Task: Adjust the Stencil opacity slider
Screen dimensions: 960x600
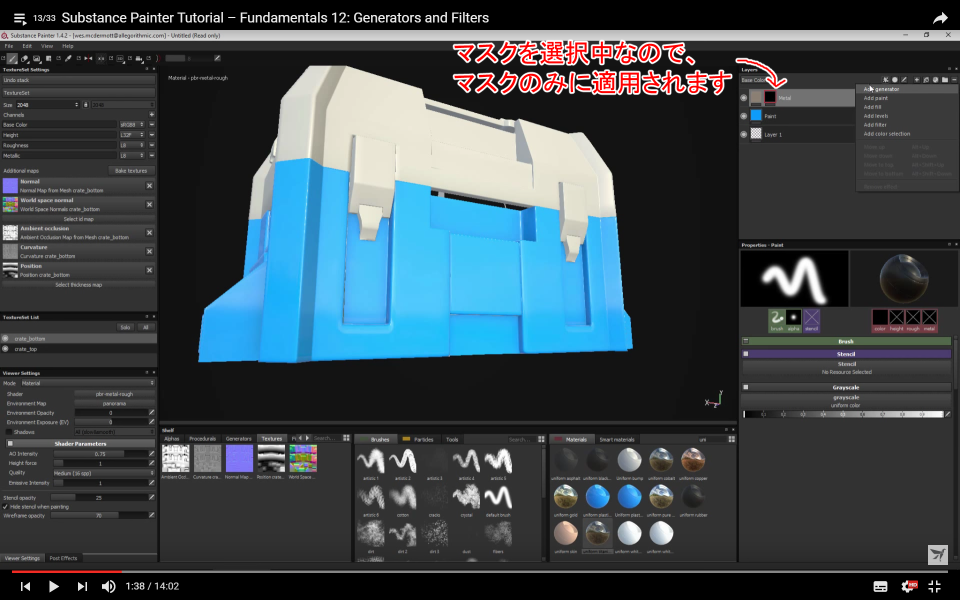Action: click(x=99, y=498)
